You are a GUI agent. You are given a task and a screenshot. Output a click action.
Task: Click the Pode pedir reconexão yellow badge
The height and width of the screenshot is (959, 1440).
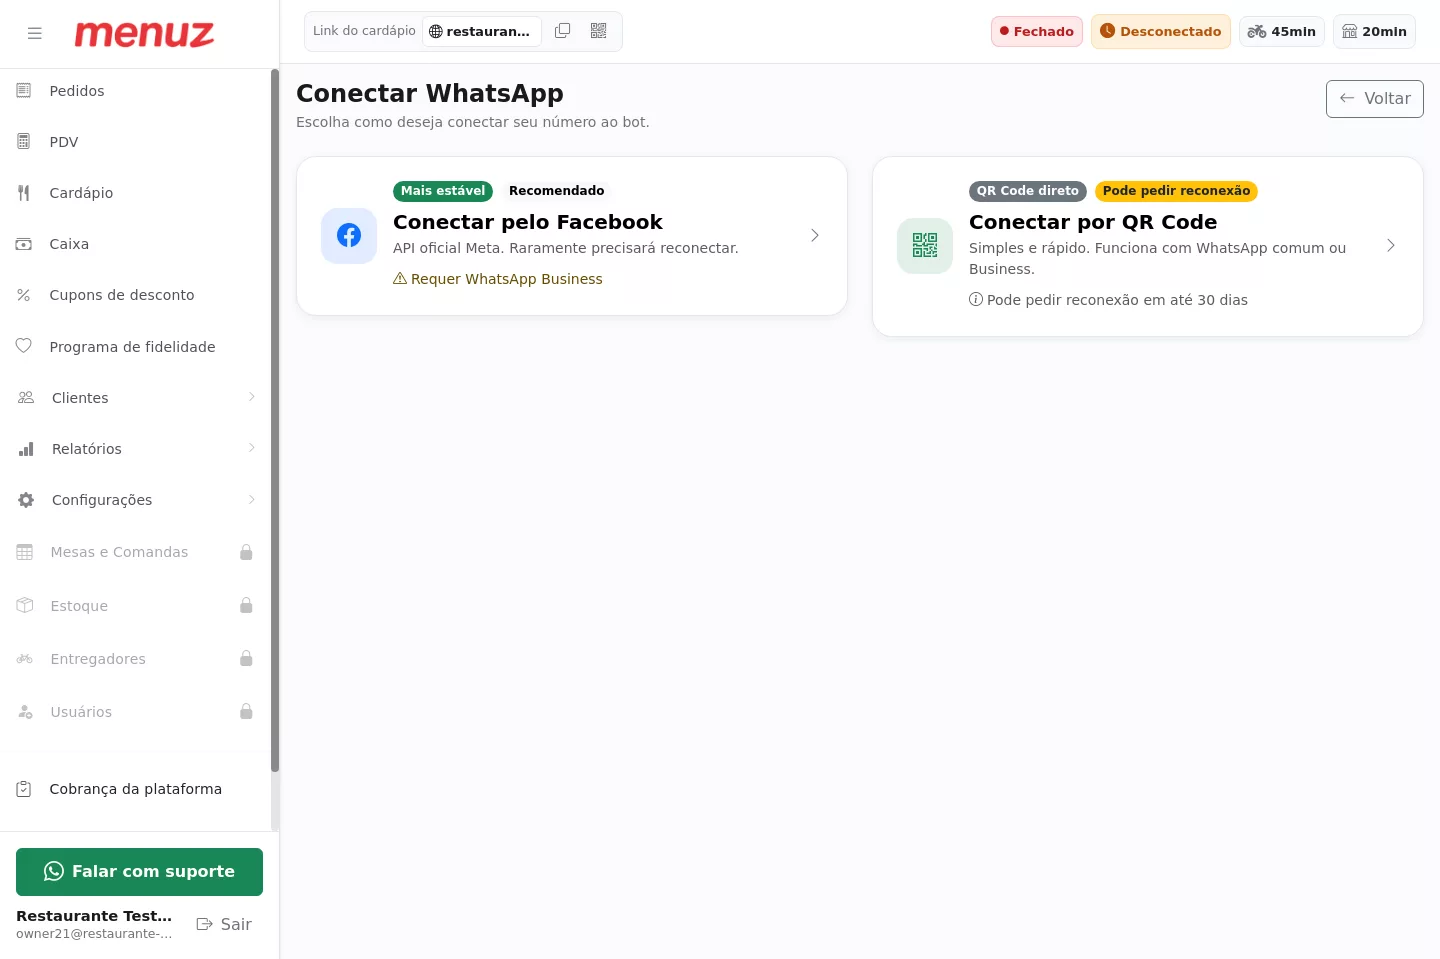[x=1176, y=191]
